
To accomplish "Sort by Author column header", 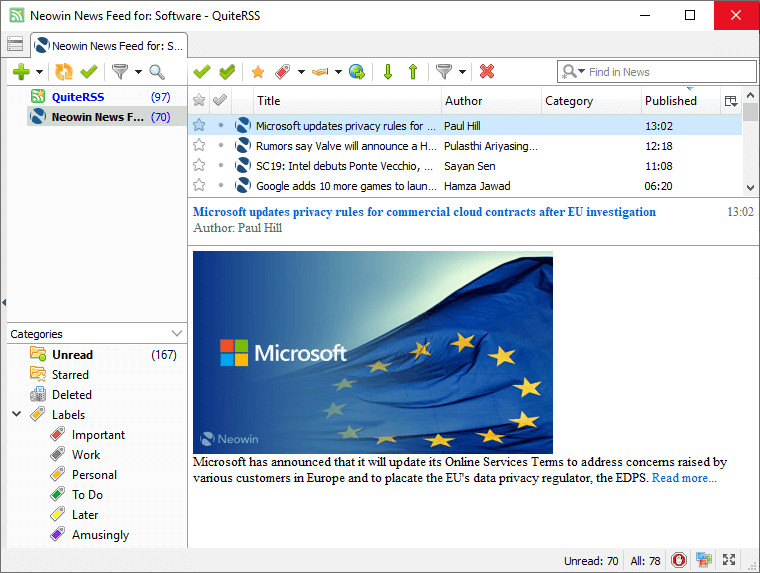I will 491,101.
